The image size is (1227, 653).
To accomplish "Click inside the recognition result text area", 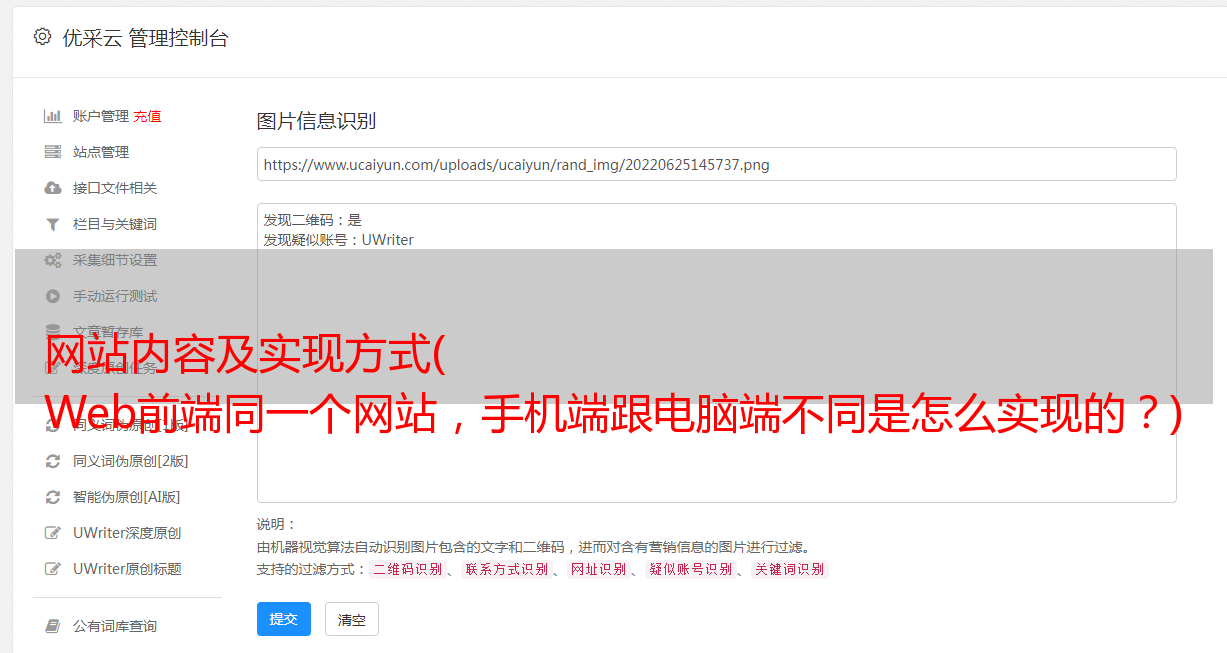I will 716,352.
